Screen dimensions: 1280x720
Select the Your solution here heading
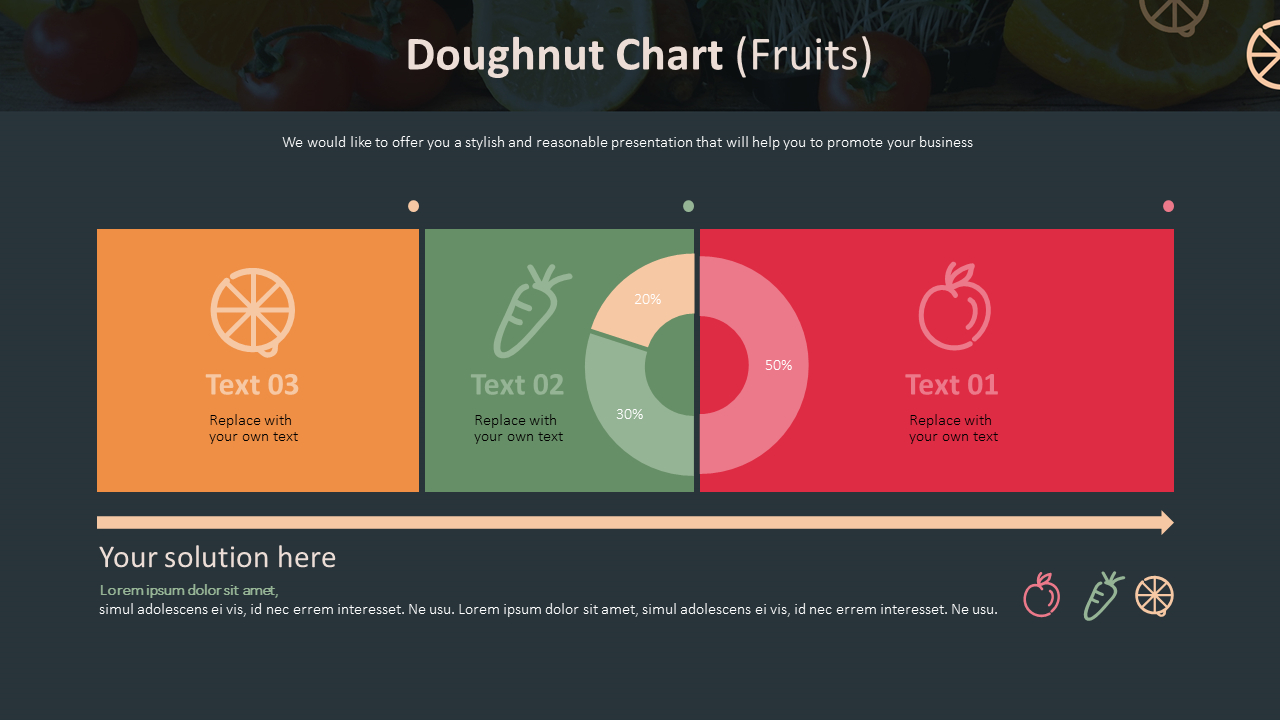217,557
